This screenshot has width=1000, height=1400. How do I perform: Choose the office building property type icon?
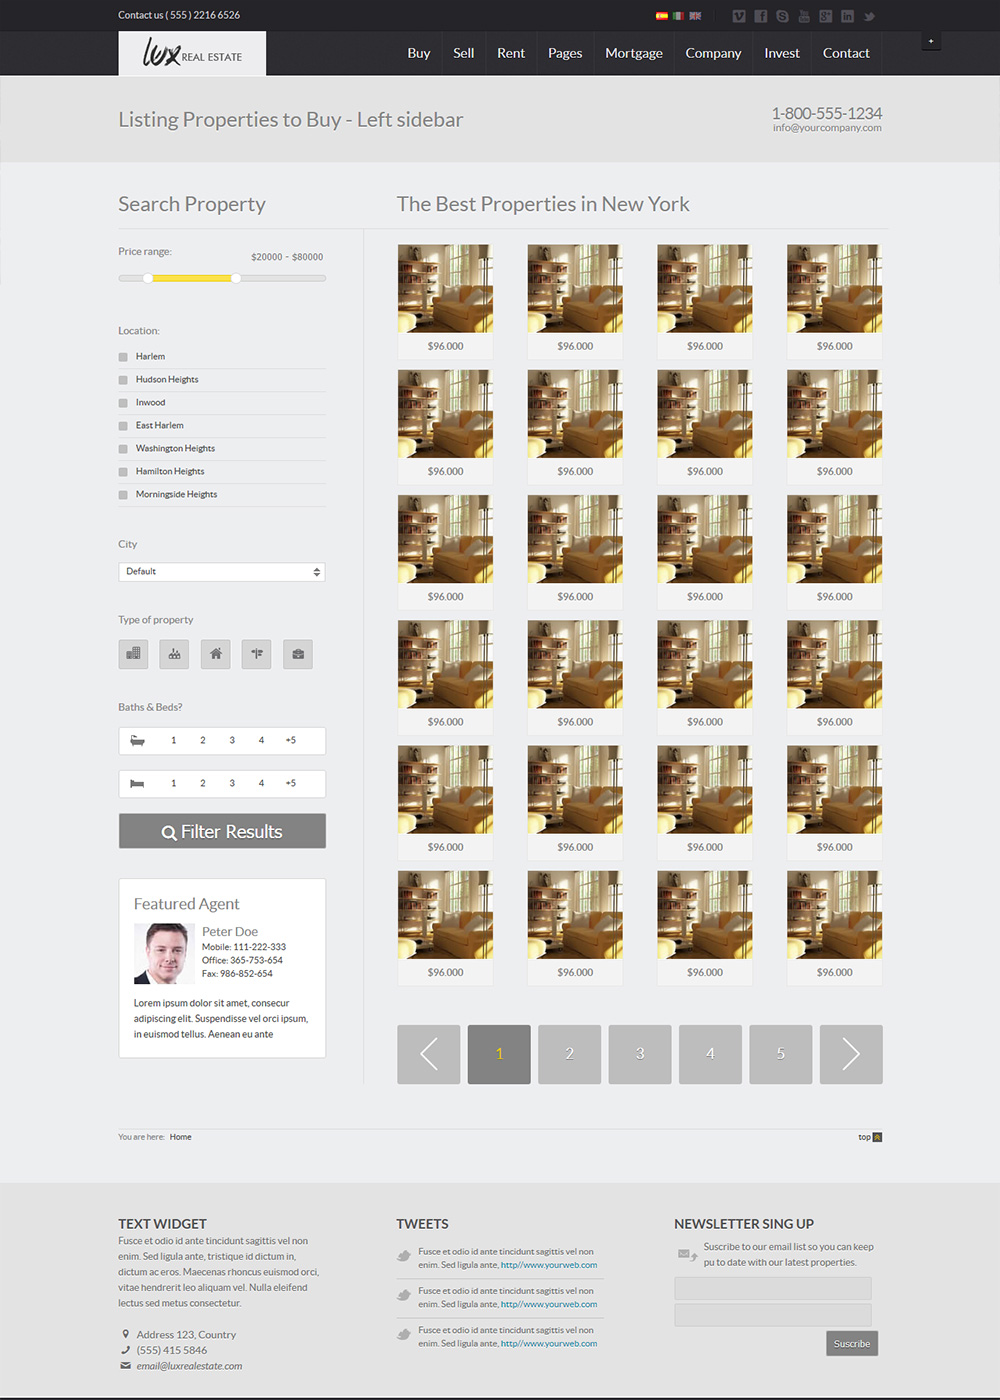click(133, 654)
